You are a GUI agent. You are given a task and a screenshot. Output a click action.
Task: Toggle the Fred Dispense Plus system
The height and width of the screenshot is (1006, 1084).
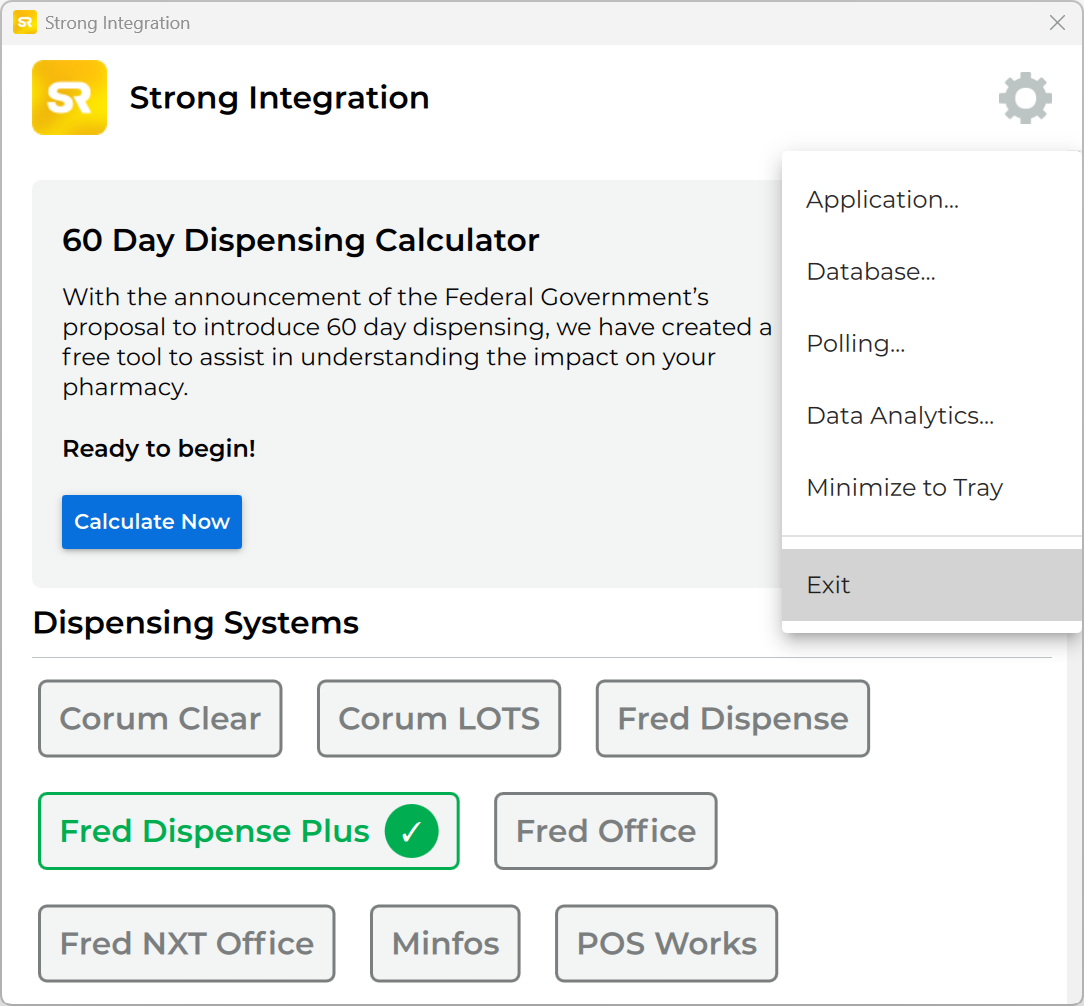[x=249, y=831]
